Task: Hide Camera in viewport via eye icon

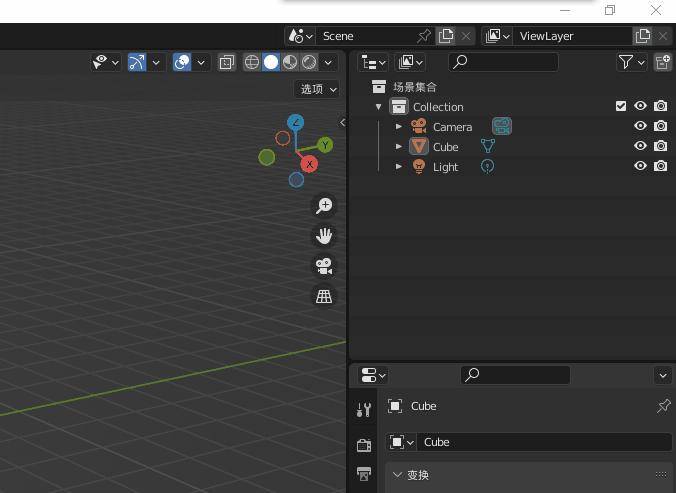Action: click(641, 126)
